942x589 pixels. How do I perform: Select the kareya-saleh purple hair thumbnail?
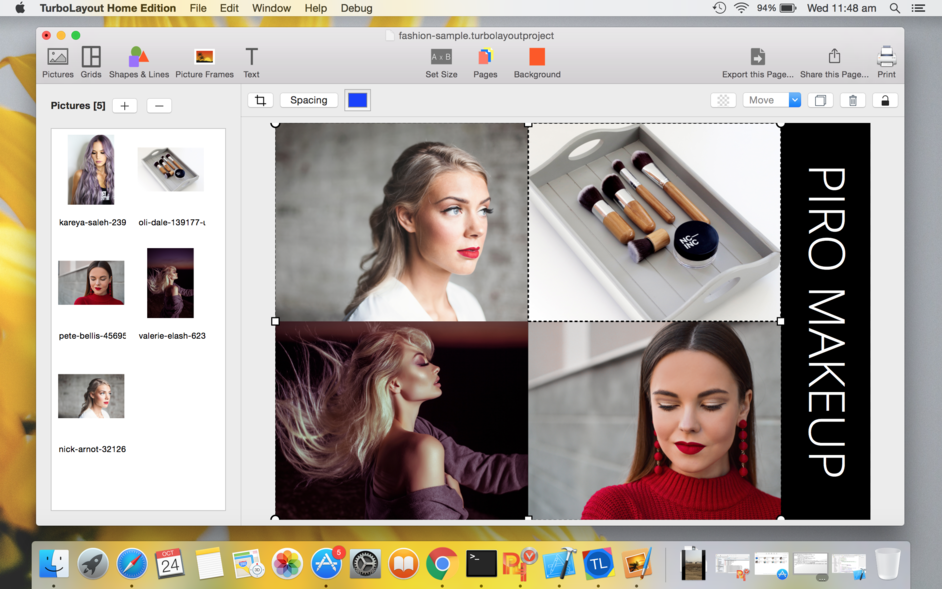point(91,169)
